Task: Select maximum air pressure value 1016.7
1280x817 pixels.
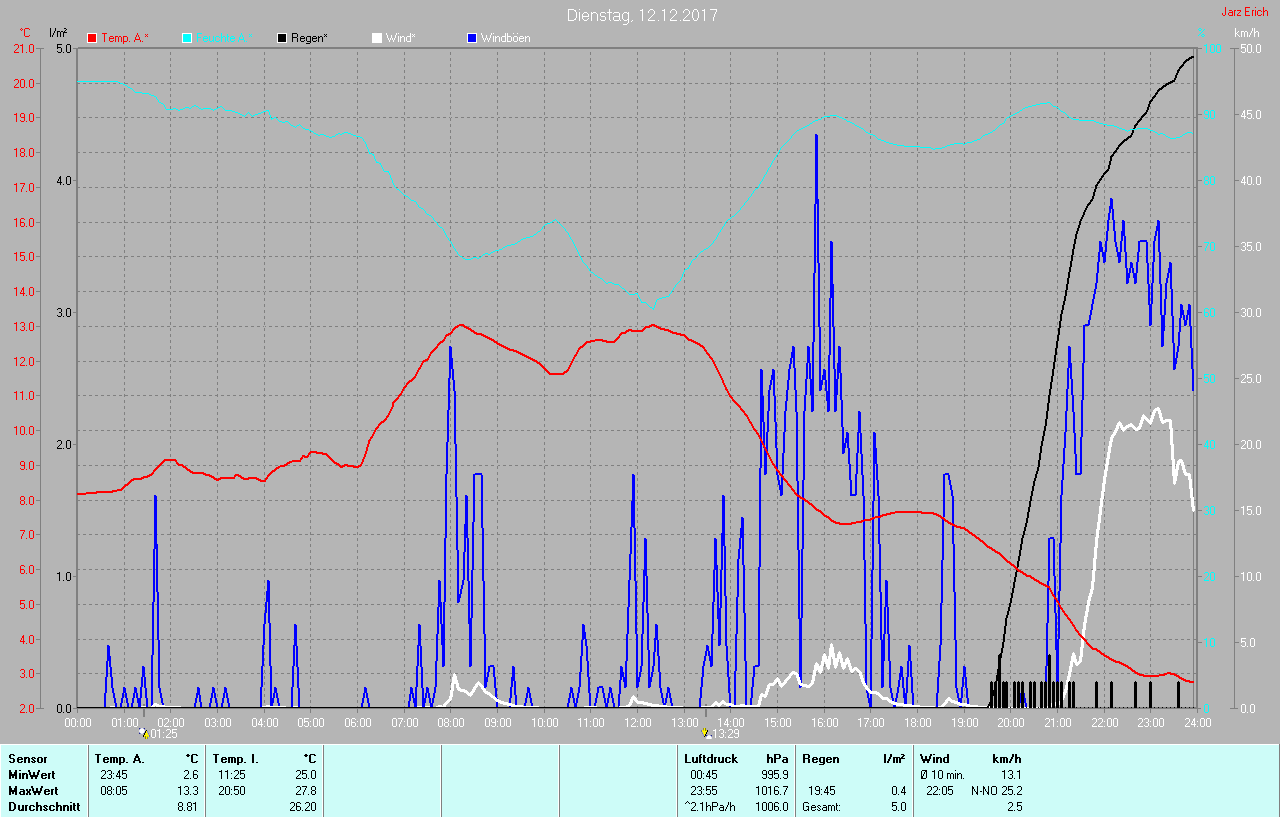Action: (771, 791)
